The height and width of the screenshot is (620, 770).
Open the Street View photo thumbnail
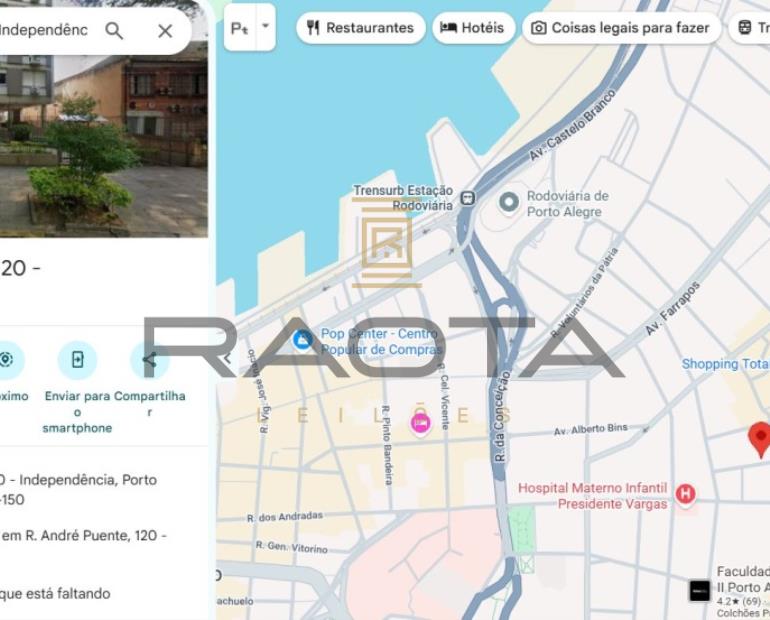pyautogui.click(x=104, y=146)
